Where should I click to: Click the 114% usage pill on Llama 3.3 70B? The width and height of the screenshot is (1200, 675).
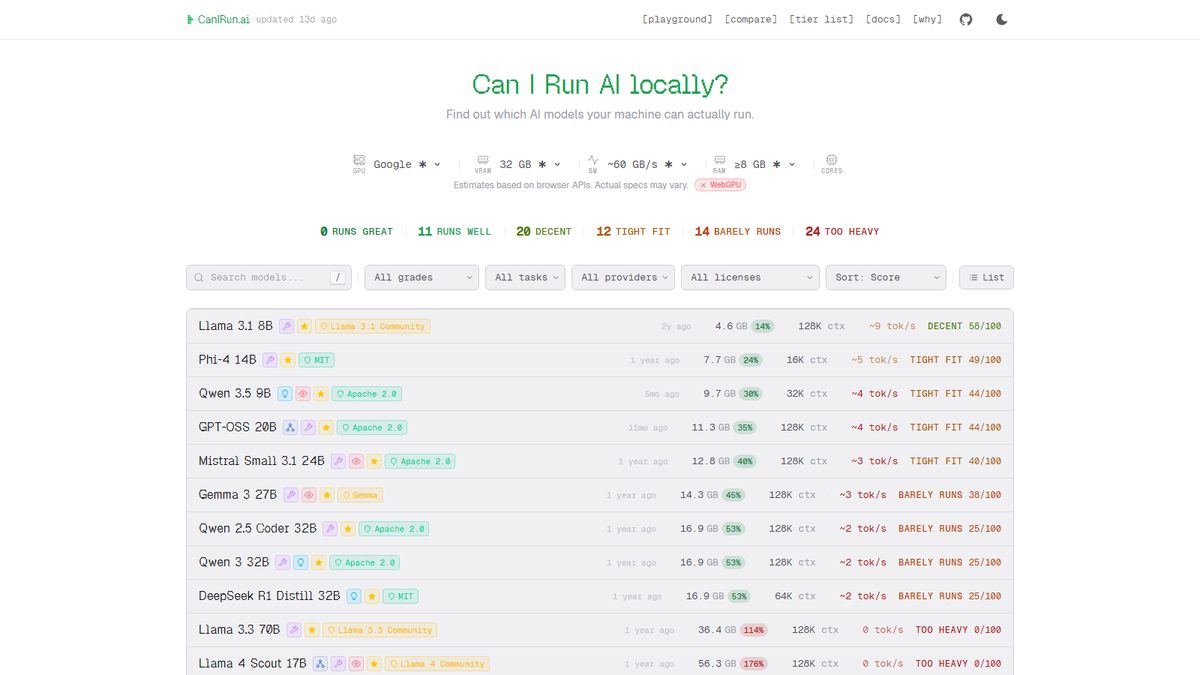click(x=754, y=630)
